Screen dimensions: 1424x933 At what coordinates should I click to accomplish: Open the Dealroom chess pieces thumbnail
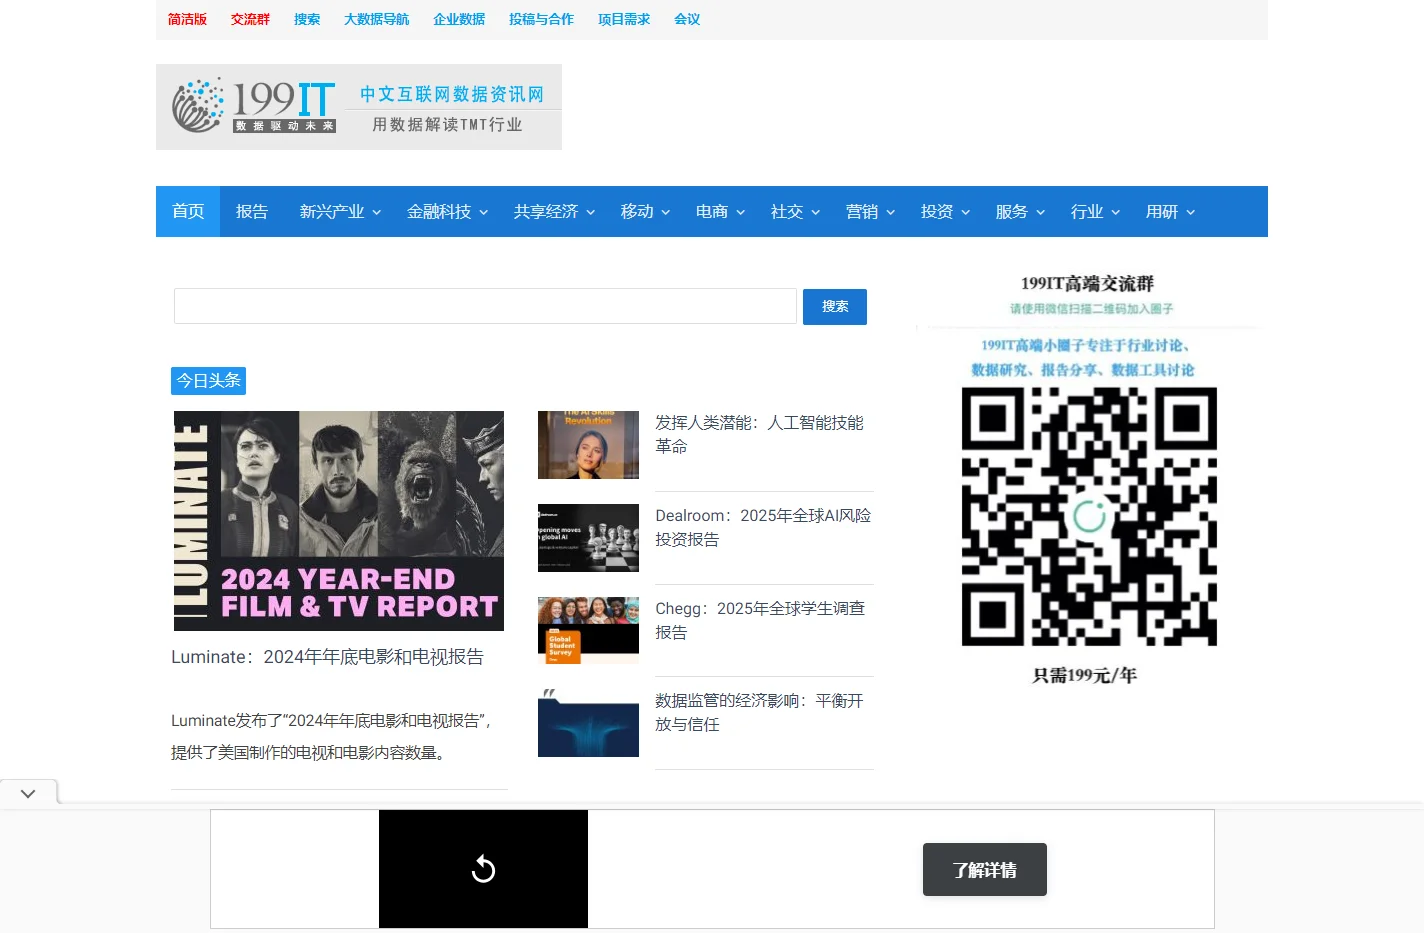coord(588,538)
